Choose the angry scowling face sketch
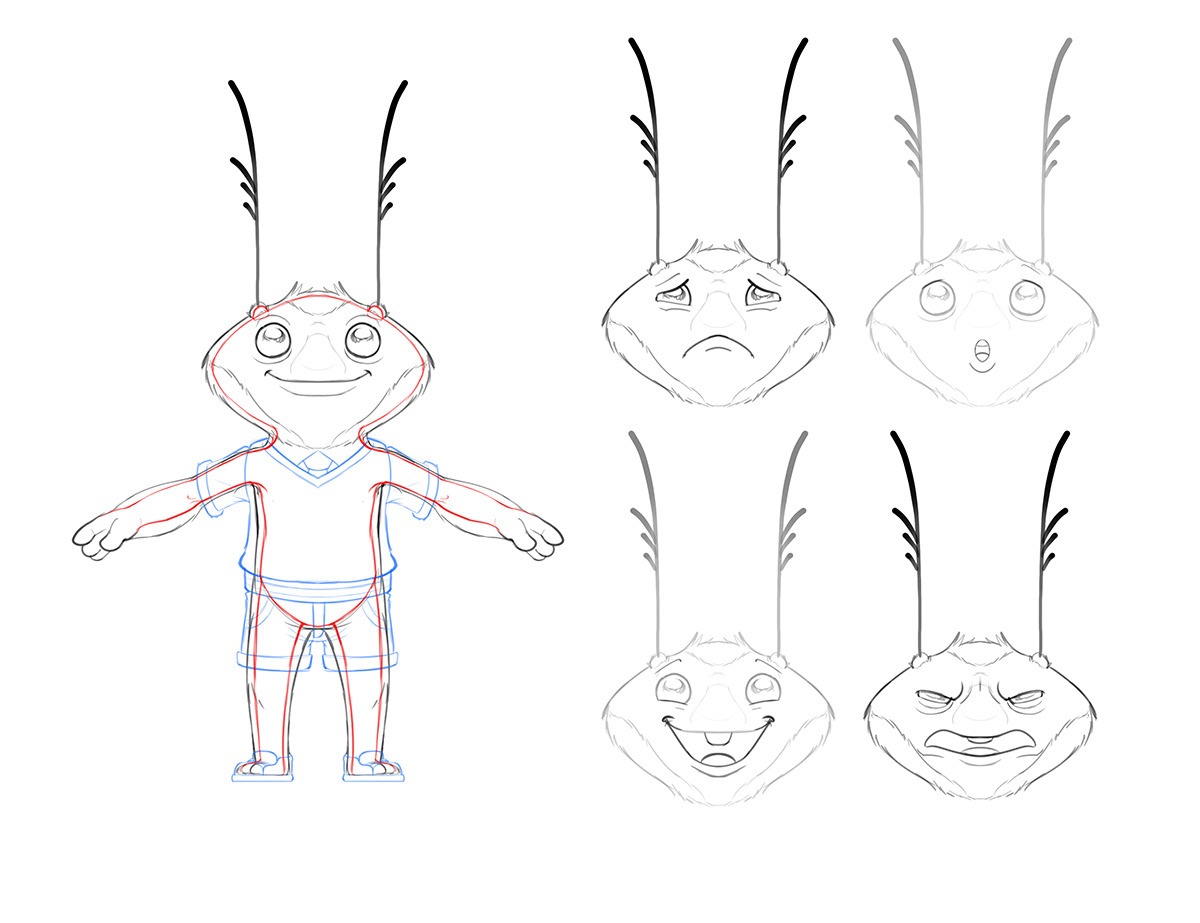 pos(982,616)
